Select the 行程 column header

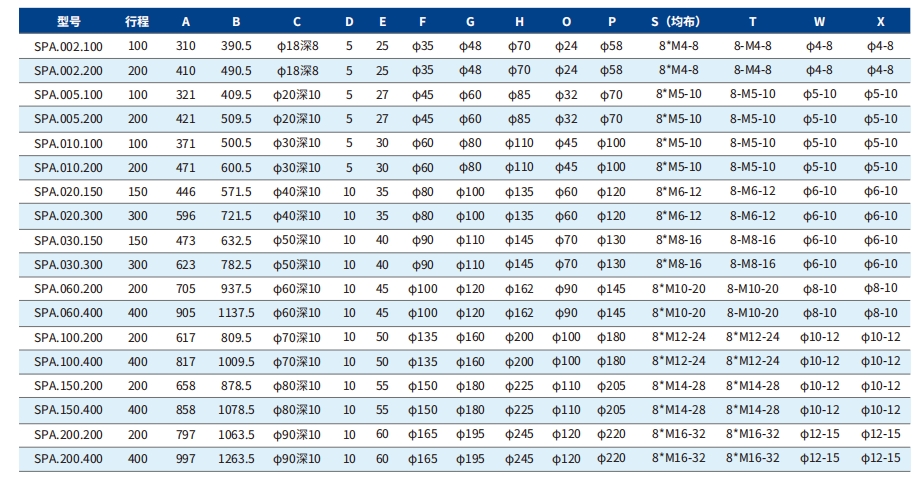coord(137,22)
